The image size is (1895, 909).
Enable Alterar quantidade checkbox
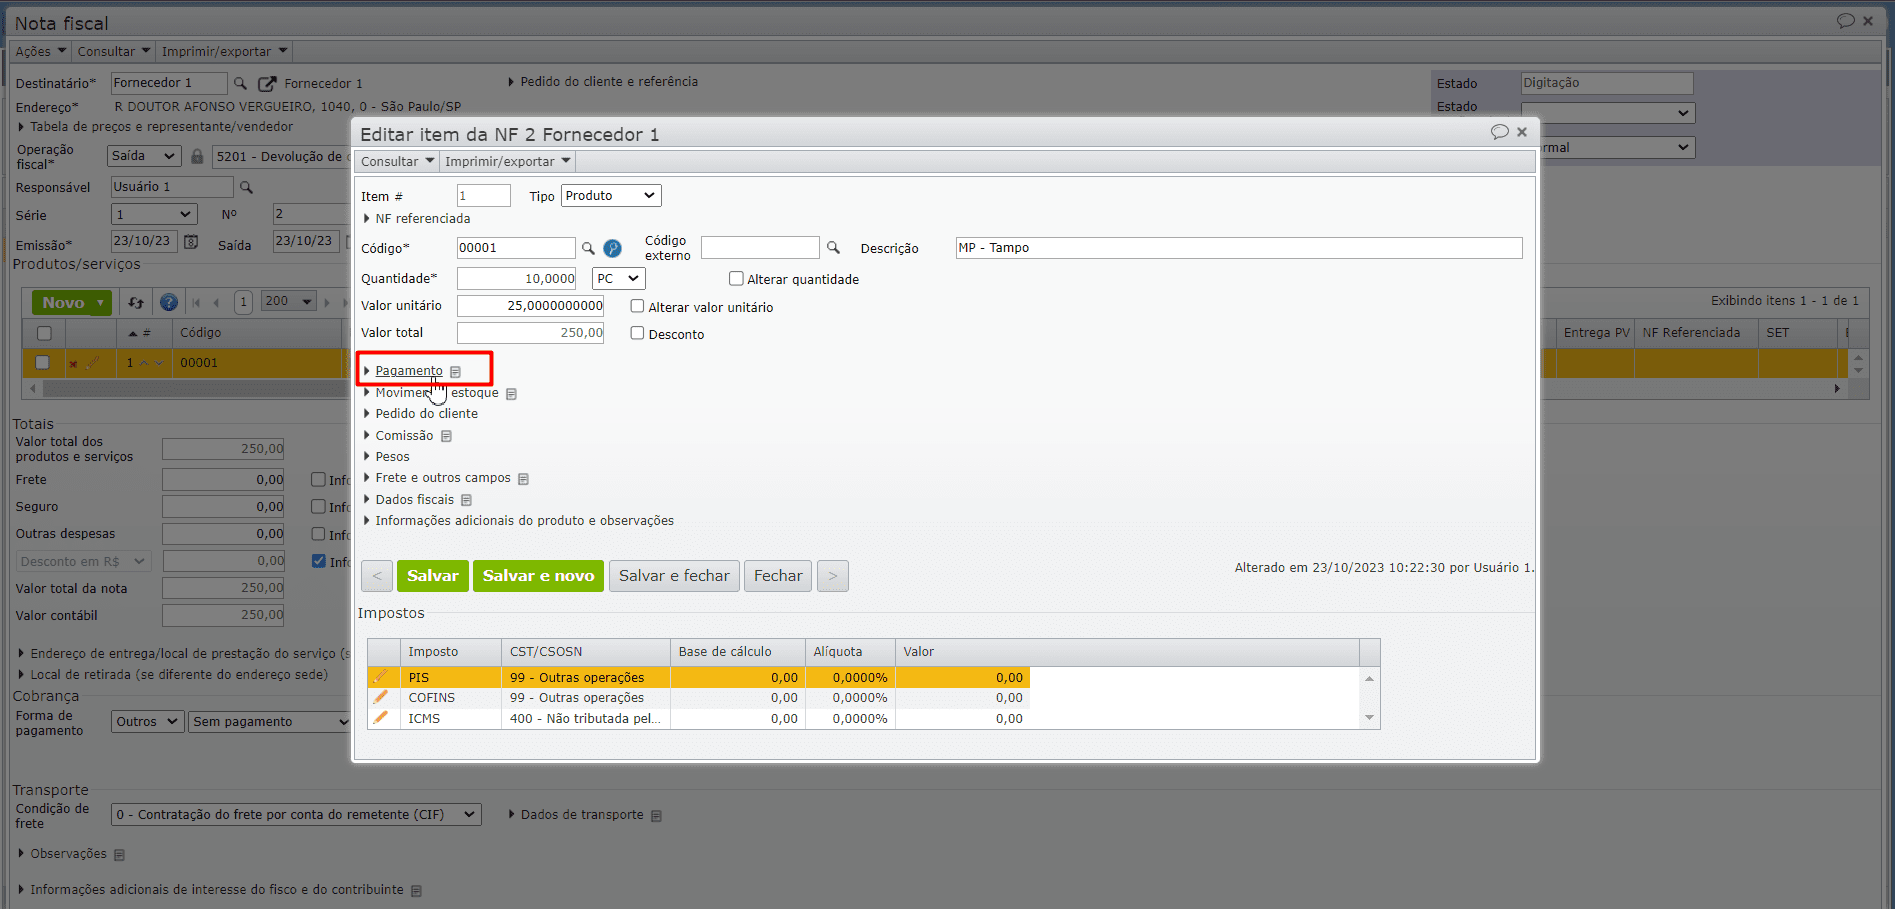pyautogui.click(x=736, y=279)
